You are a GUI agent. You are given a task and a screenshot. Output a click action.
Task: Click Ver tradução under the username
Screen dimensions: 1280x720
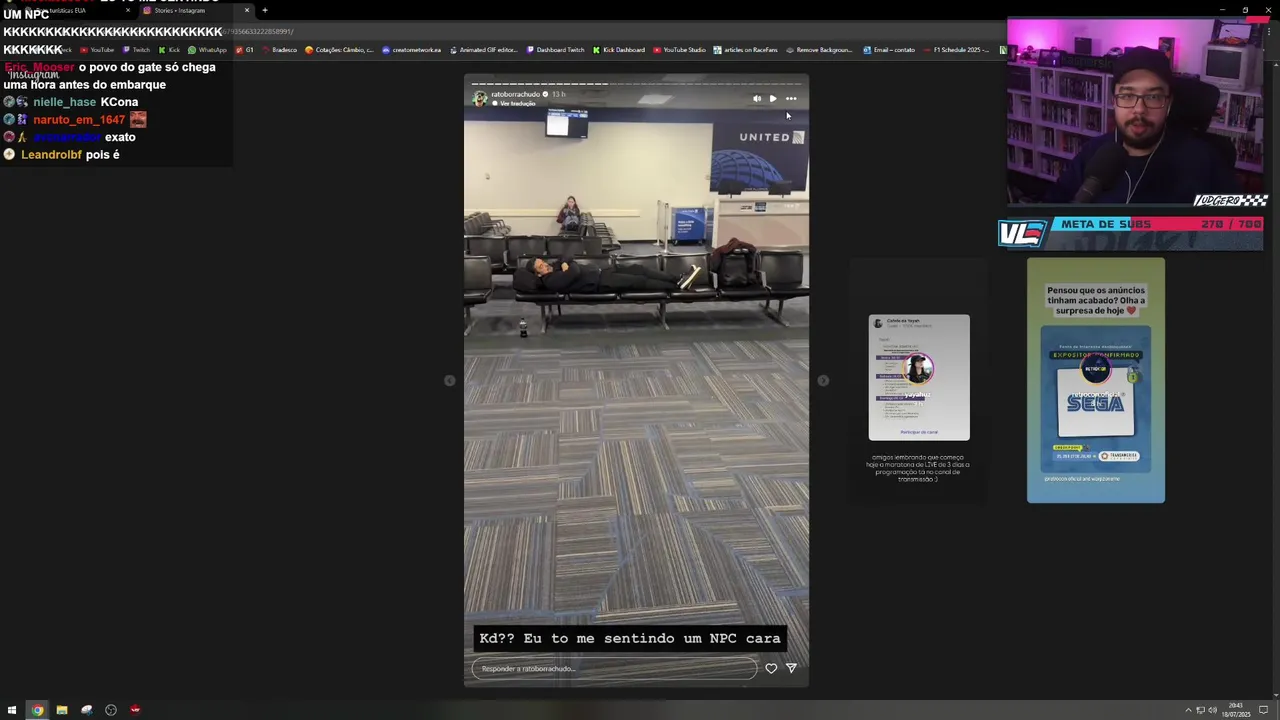(517, 103)
